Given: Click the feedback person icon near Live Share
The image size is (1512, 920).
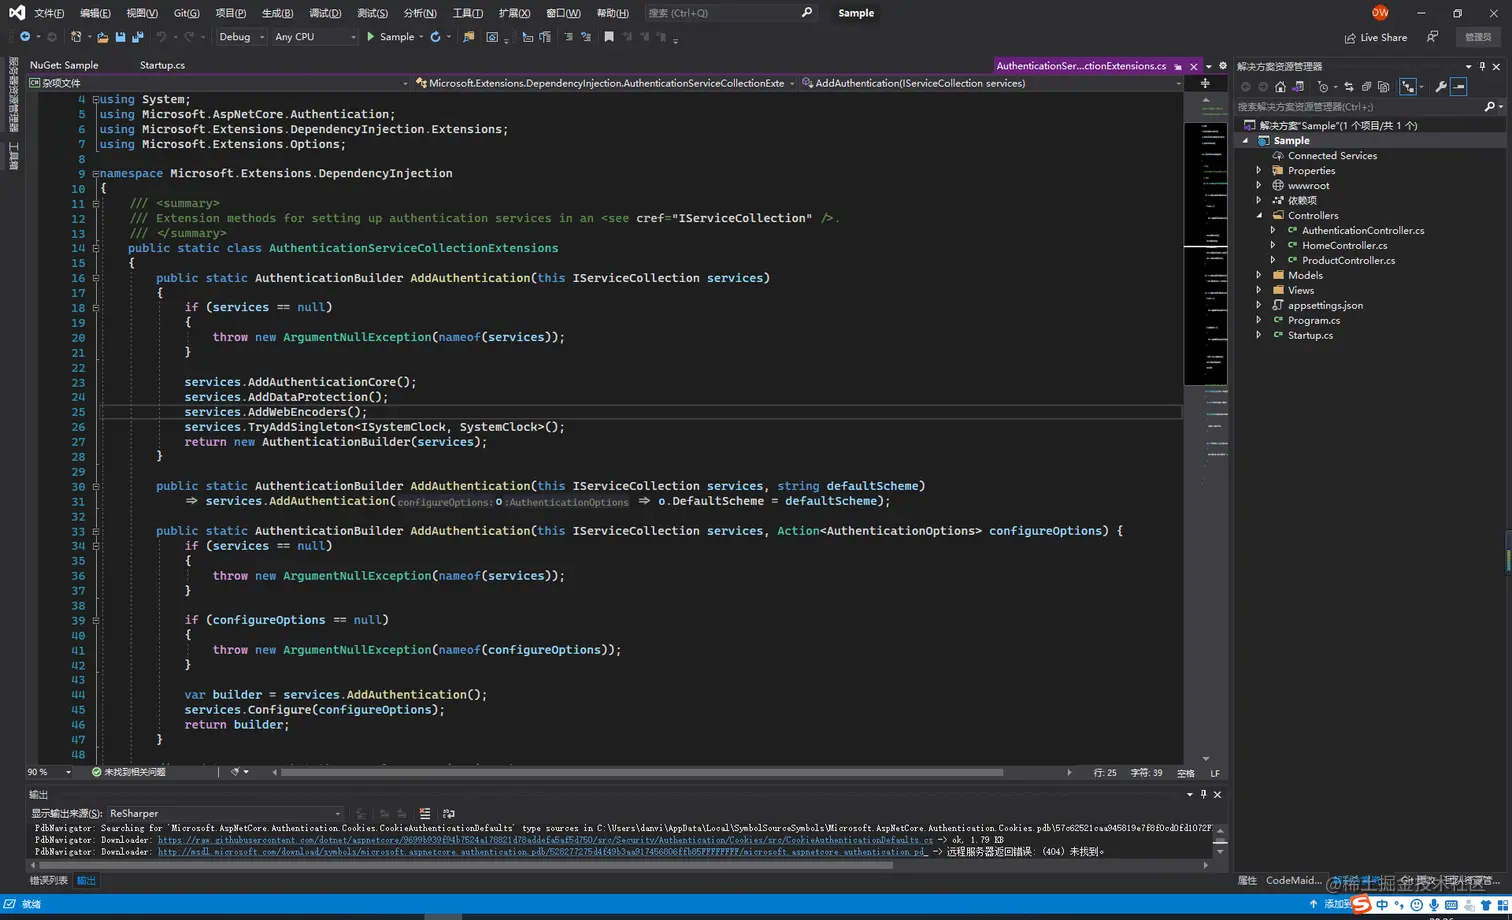Looking at the screenshot, I should pos(1432,37).
